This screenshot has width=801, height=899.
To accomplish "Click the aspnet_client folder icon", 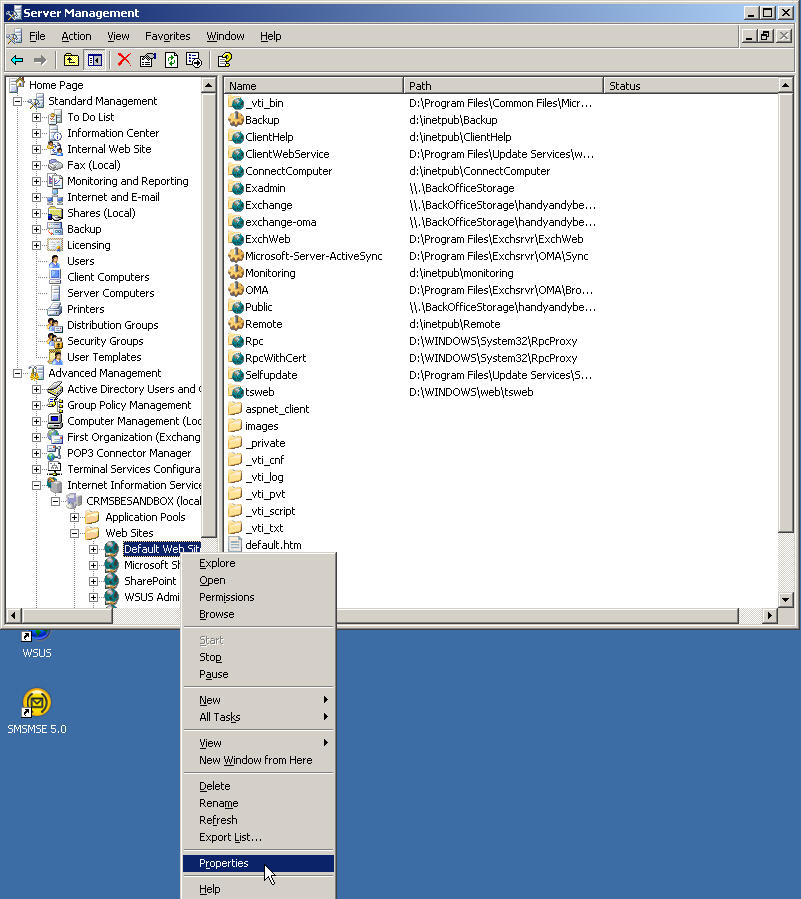I will click(x=236, y=409).
